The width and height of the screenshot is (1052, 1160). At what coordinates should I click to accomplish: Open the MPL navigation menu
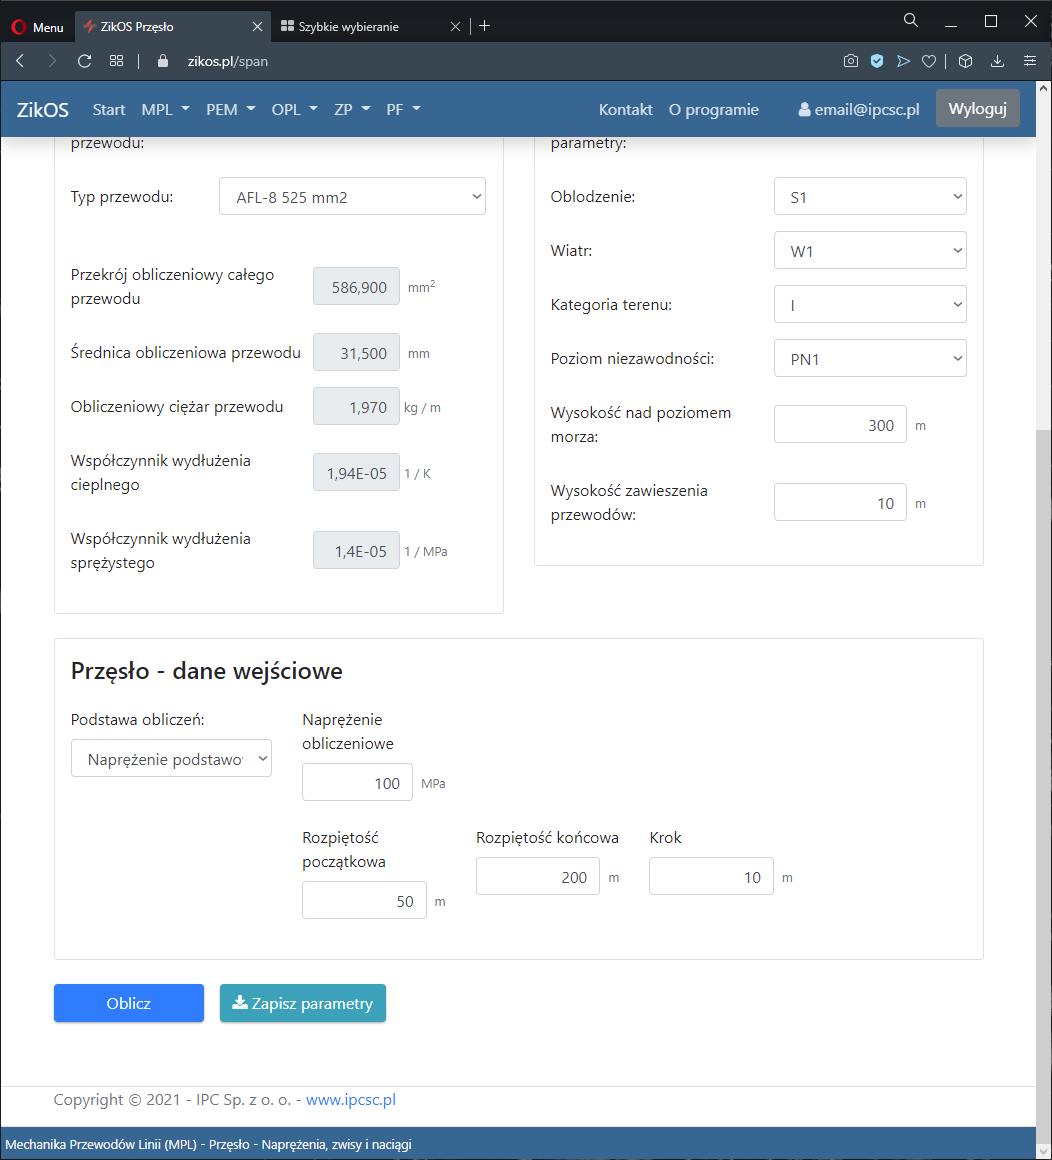pyautogui.click(x=165, y=110)
